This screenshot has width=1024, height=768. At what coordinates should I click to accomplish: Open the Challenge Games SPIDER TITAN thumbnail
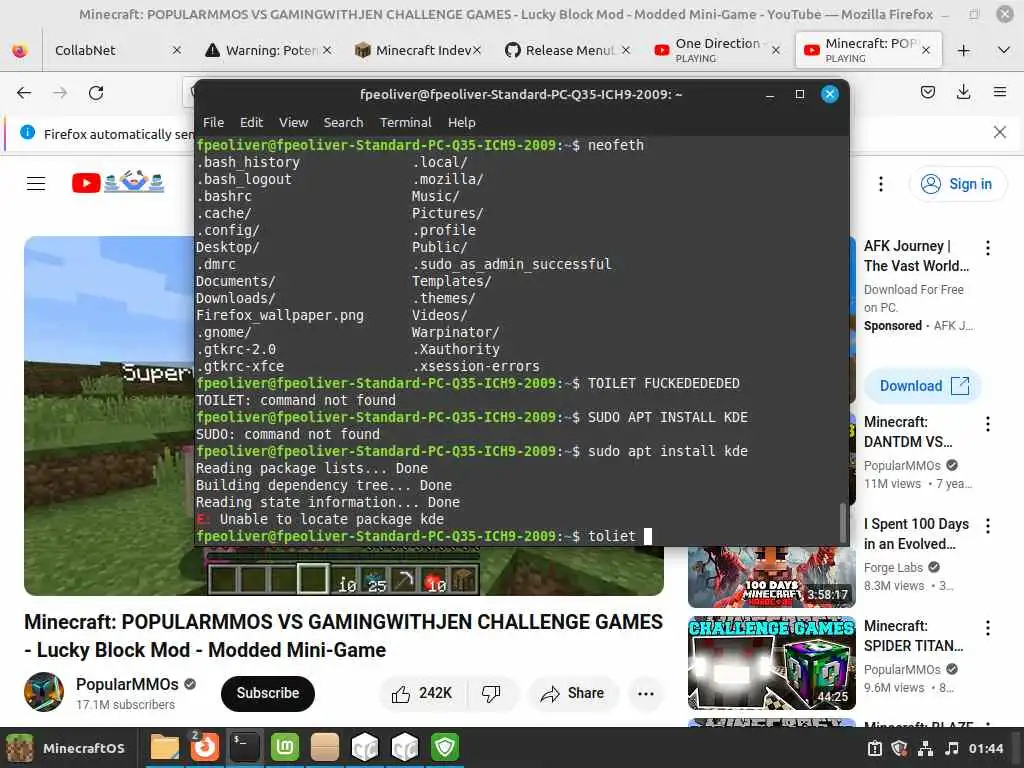point(771,663)
